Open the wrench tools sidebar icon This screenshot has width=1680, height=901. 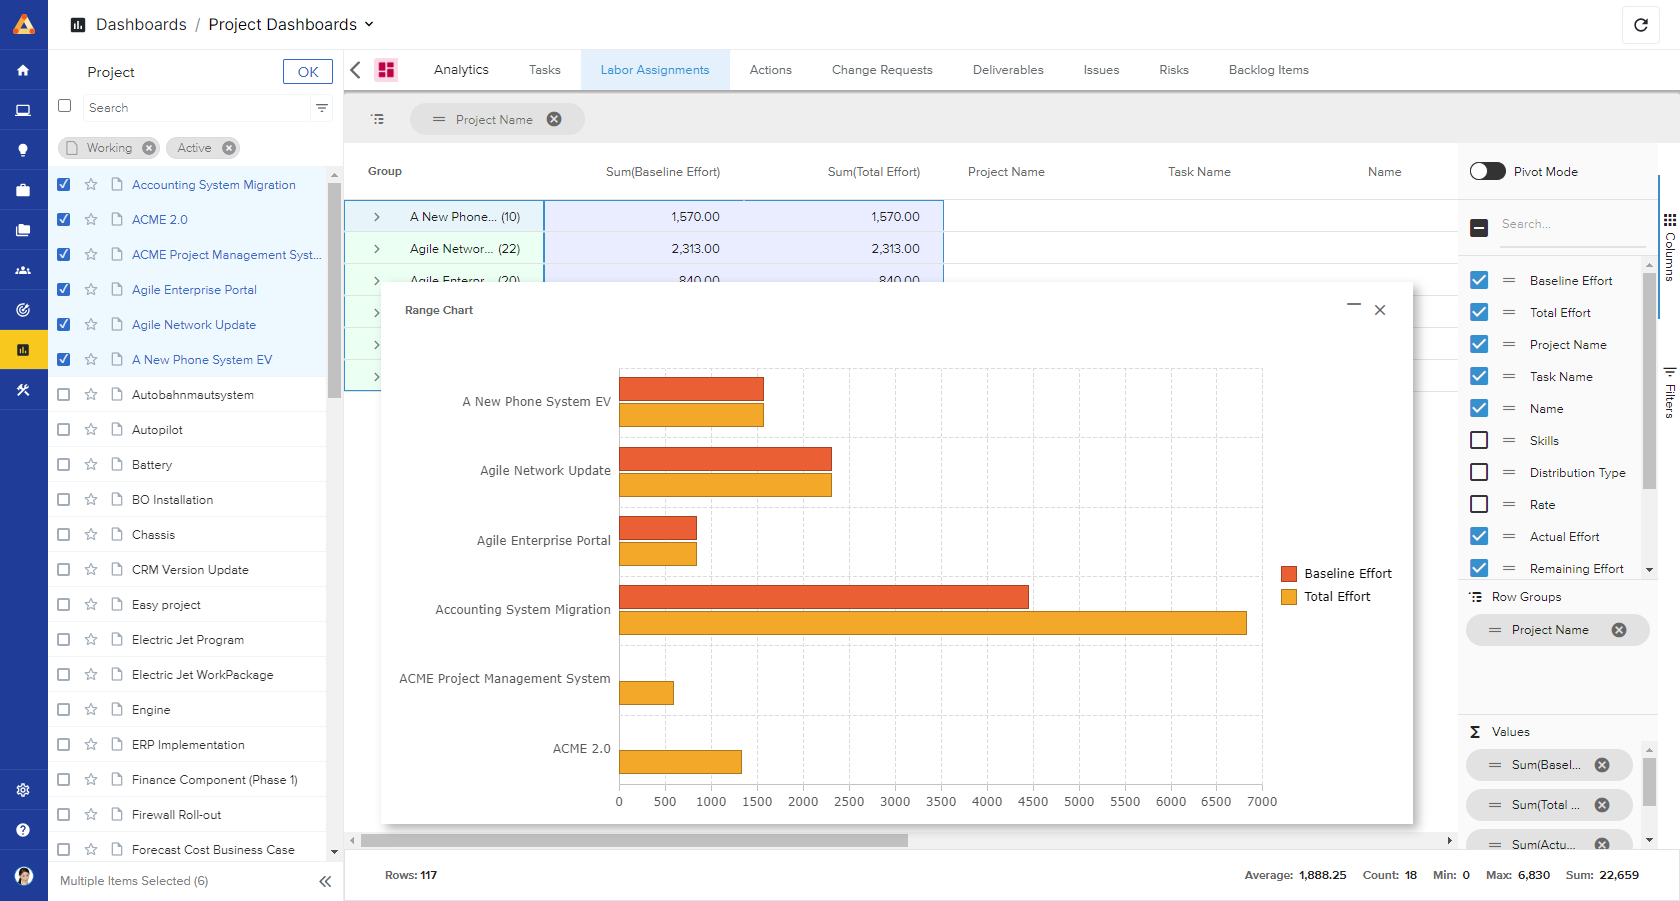pos(23,390)
